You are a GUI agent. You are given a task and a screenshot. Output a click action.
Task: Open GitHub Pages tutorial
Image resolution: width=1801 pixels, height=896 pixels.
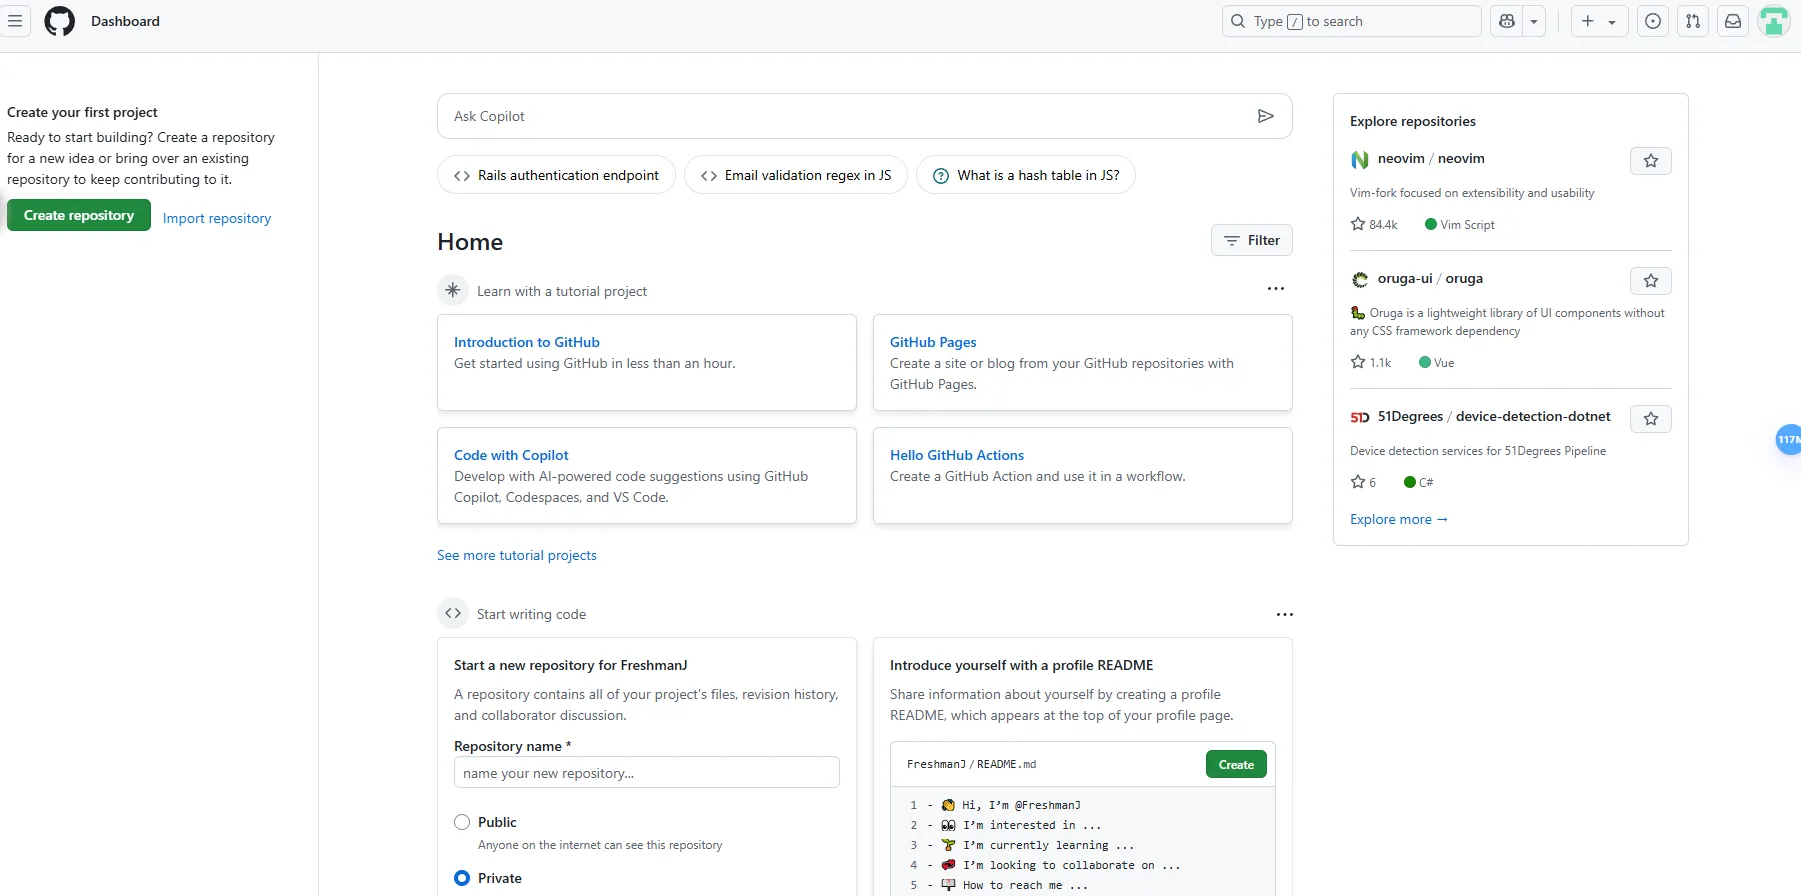click(933, 342)
